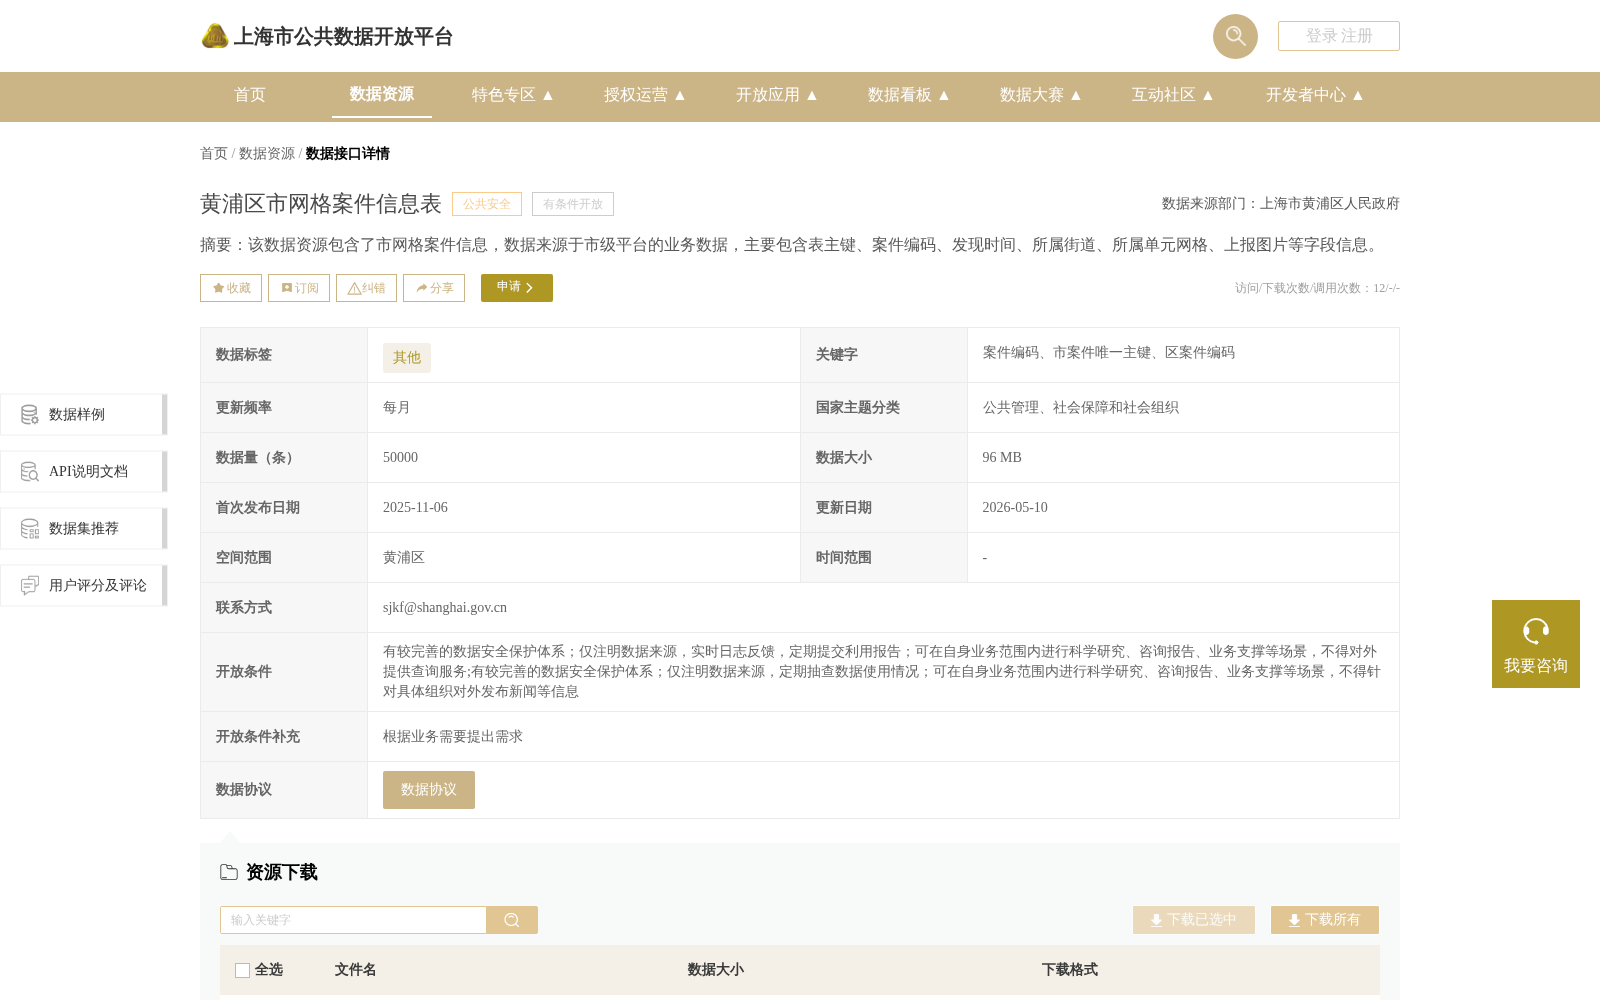Click the 纠错 warning button
Image resolution: width=1600 pixels, height=1000 pixels.
(x=366, y=288)
